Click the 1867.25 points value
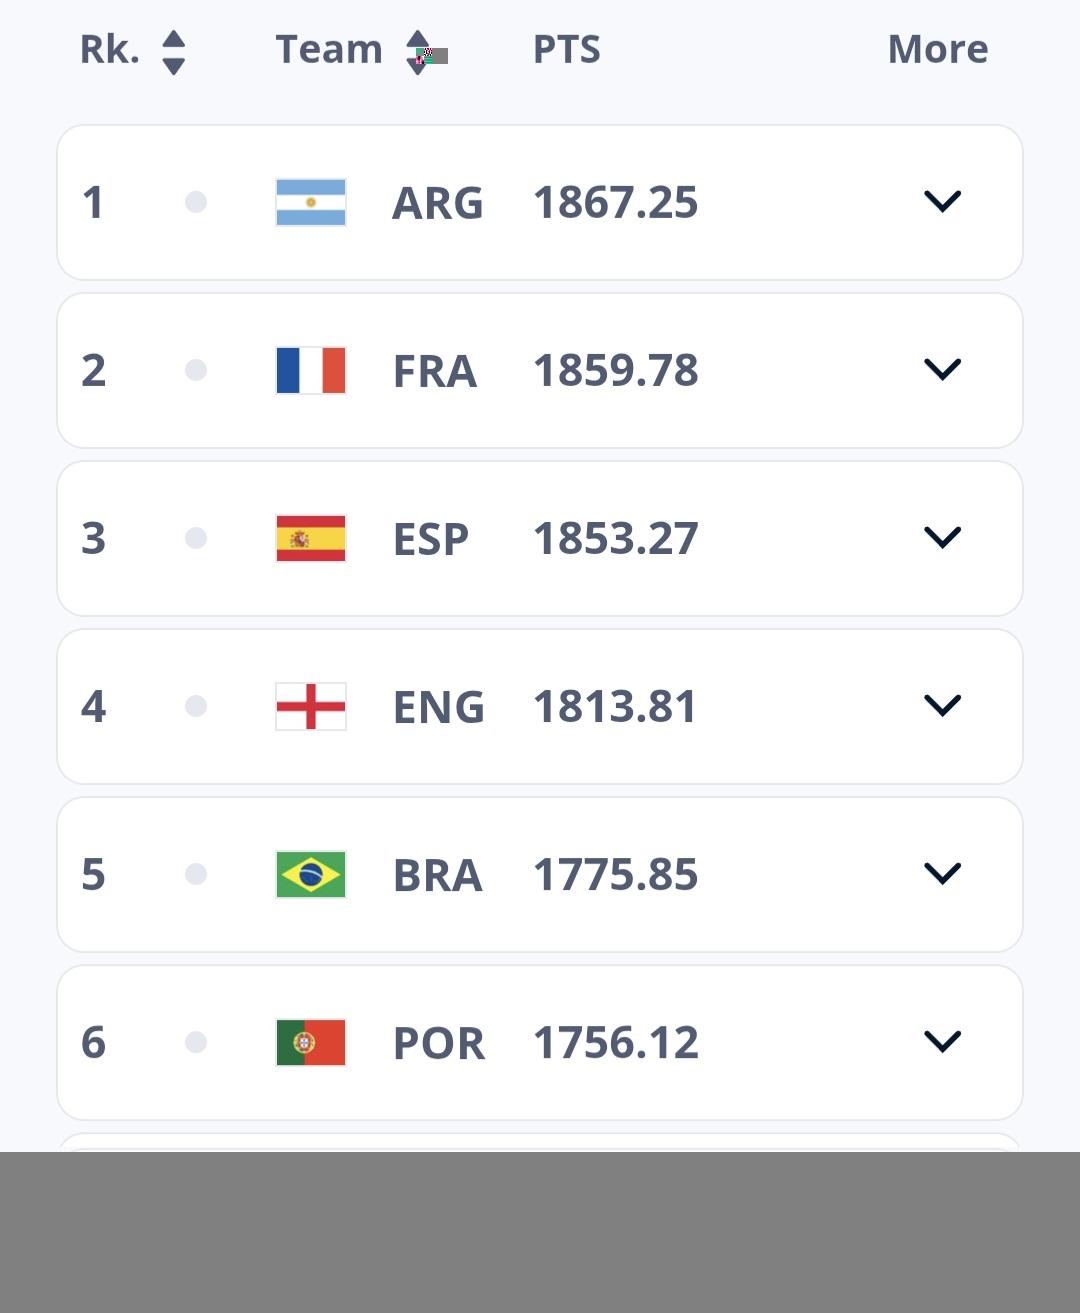This screenshot has height=1313, width=1080. (615, 203)
